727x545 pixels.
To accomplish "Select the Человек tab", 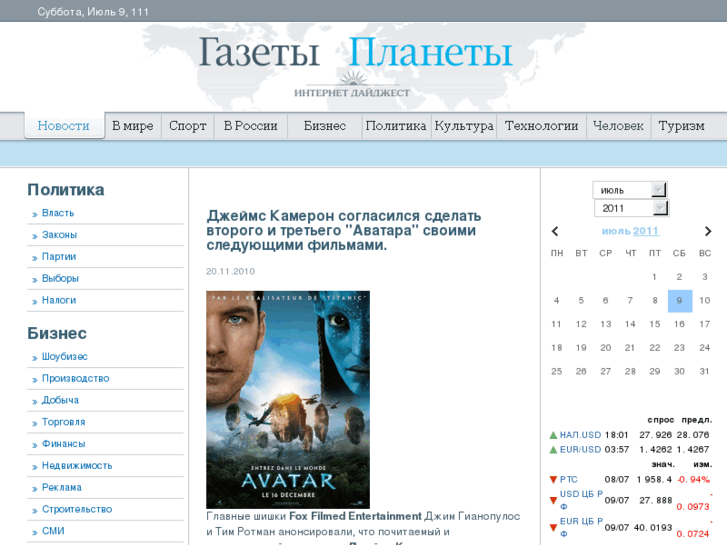I will 618,126.
